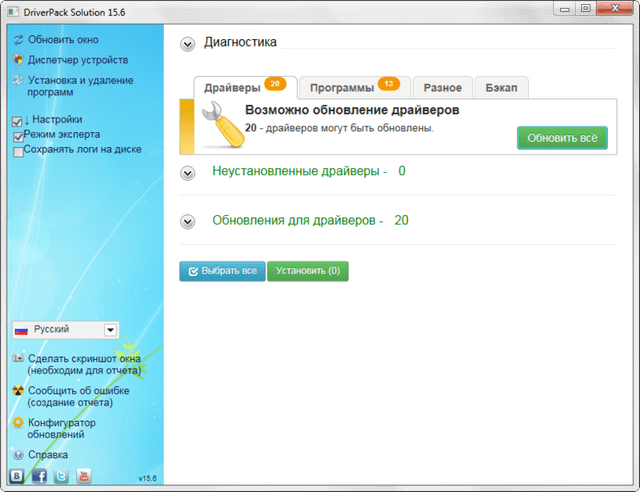Click the shield icon for Диспетчер устройств

point(18,60)
